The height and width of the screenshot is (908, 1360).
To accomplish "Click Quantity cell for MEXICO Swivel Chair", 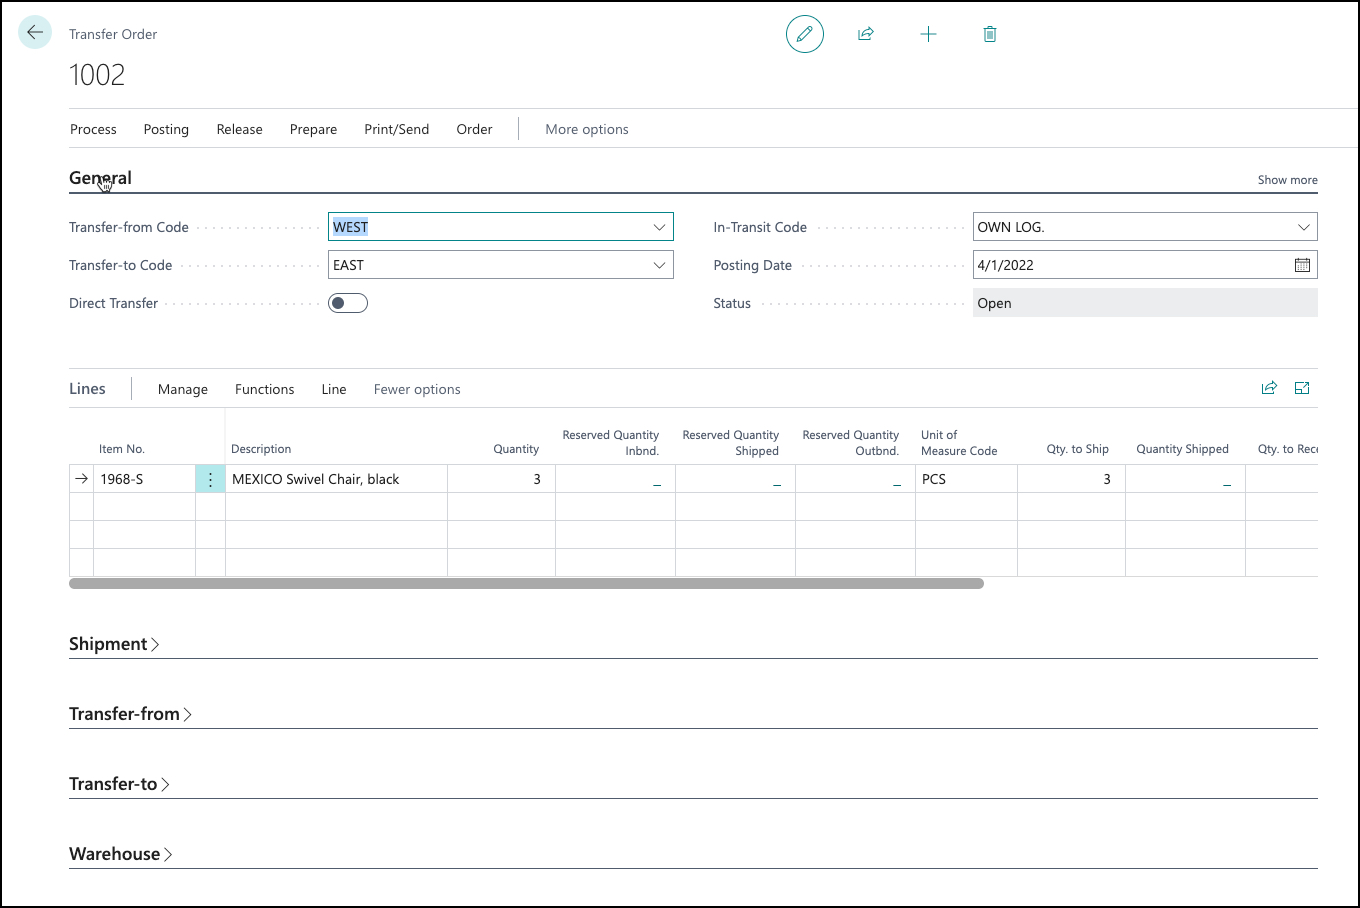I will point(502,479).
